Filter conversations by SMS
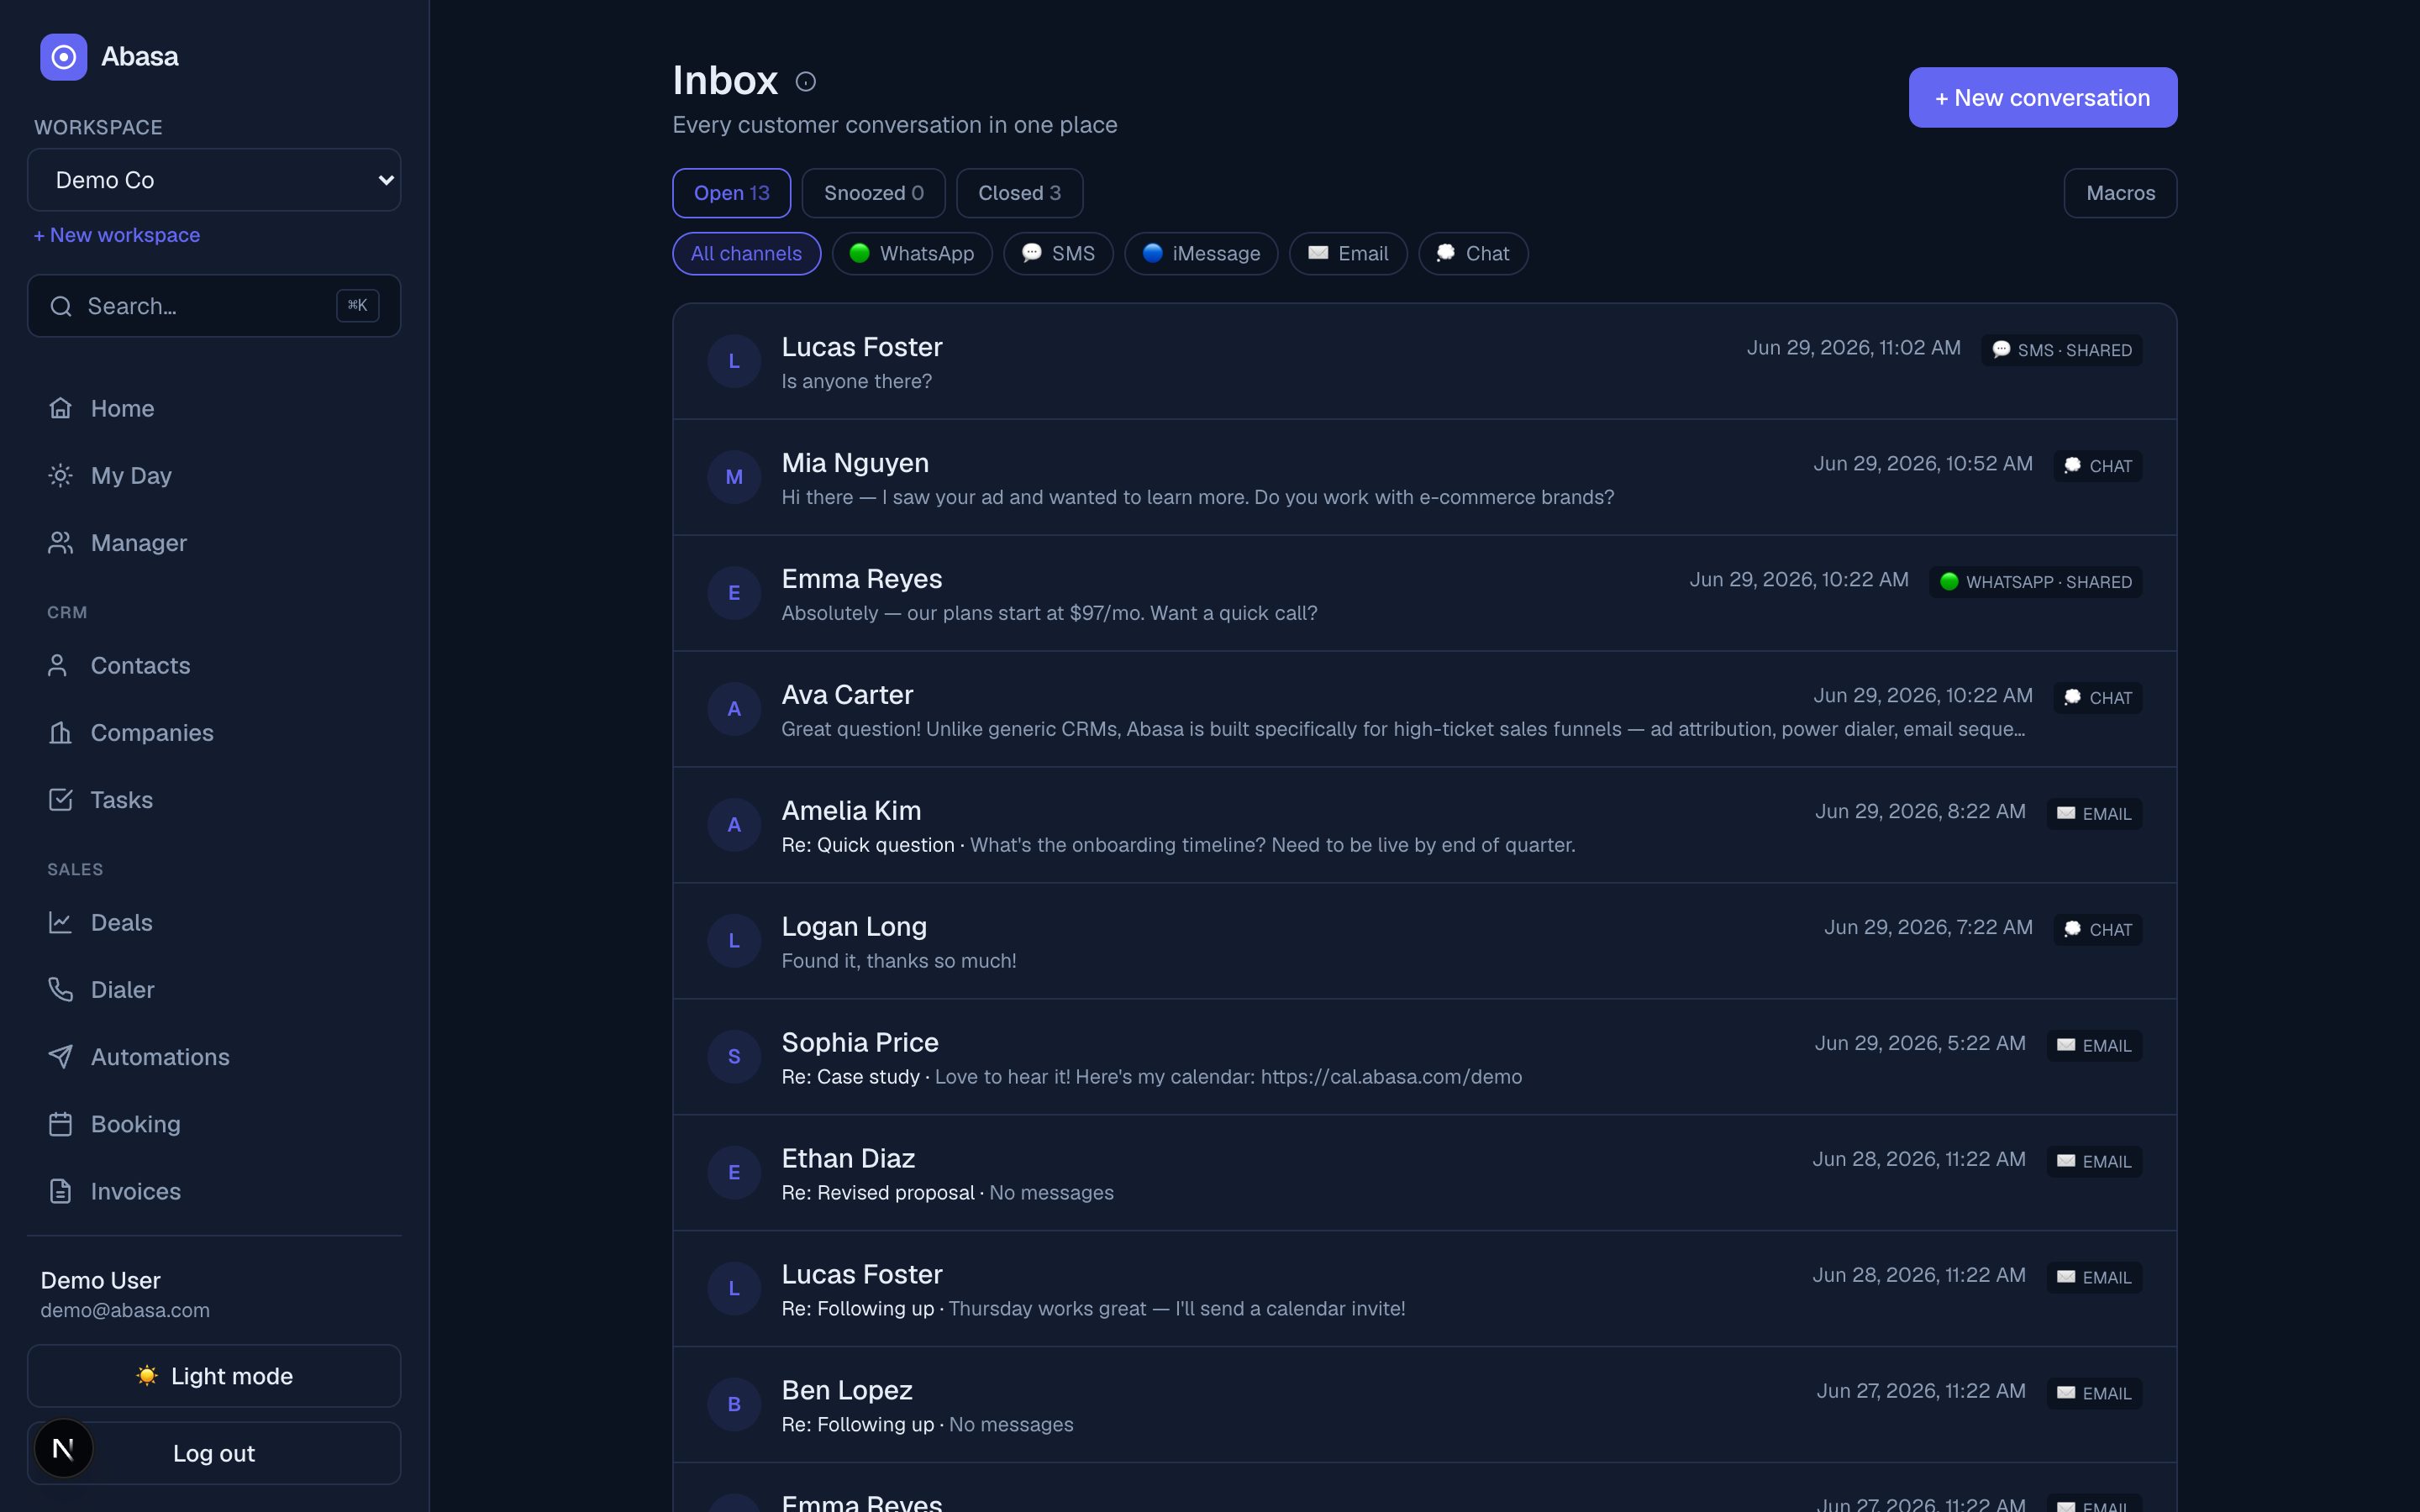 (1058, 253)
